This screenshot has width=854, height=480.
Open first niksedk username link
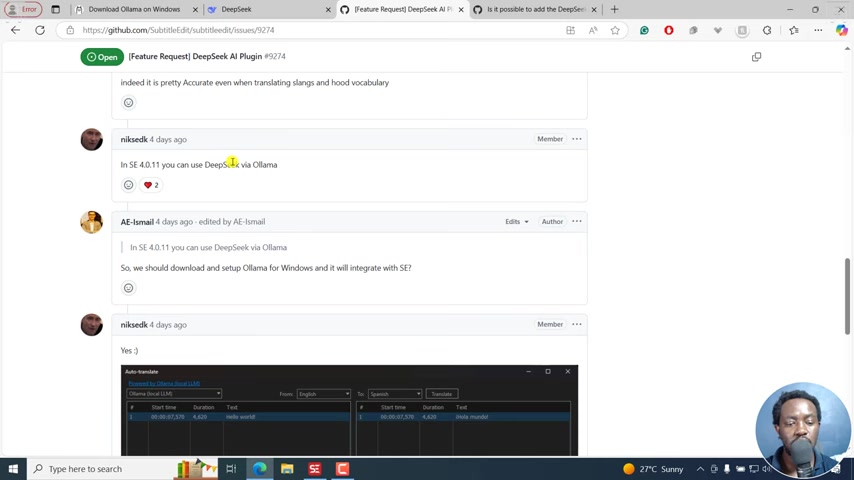tap(134, 139)
